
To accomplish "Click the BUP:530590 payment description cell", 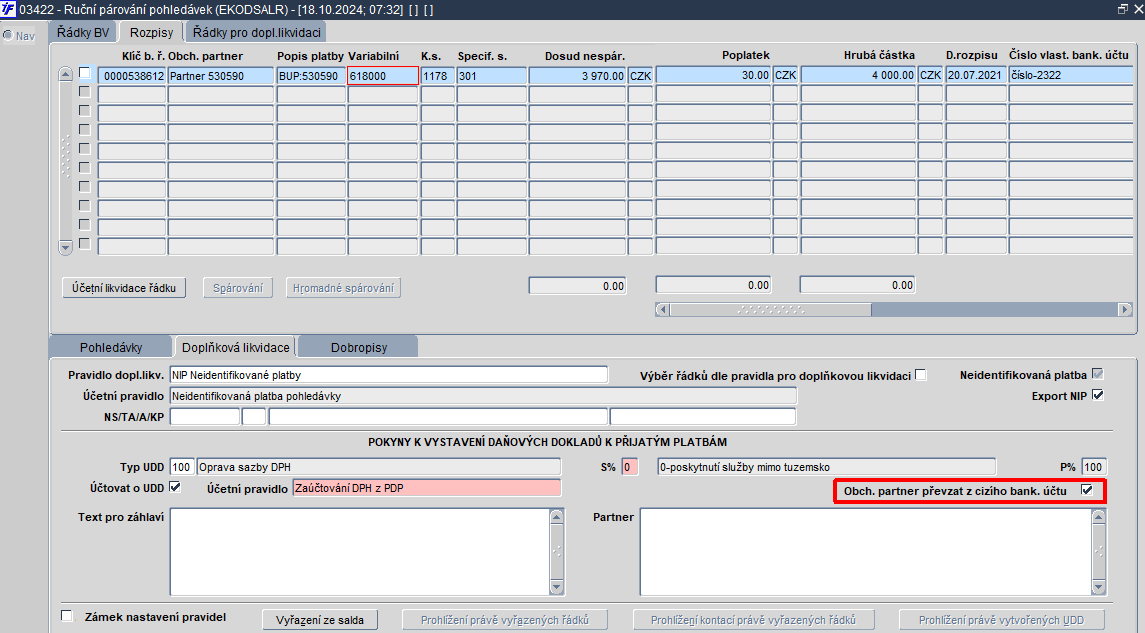I will [x=310, y=75].
